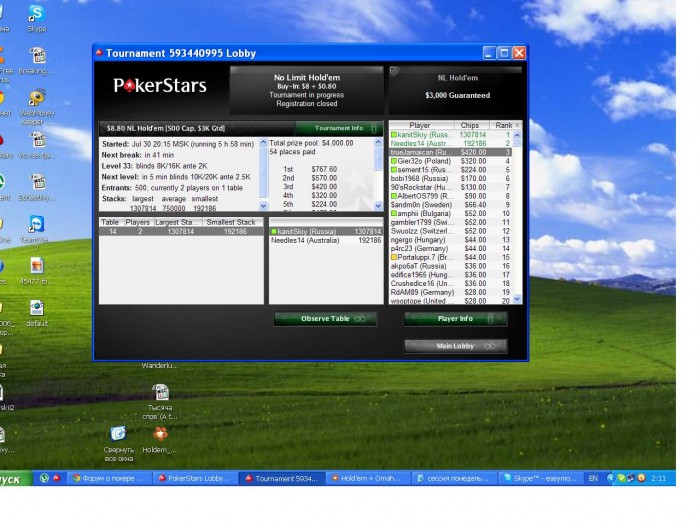This screenshot has width=700, height=525.
Task: Select amphii (Bulgaria) player row
Action: click(x=450, y=213)
